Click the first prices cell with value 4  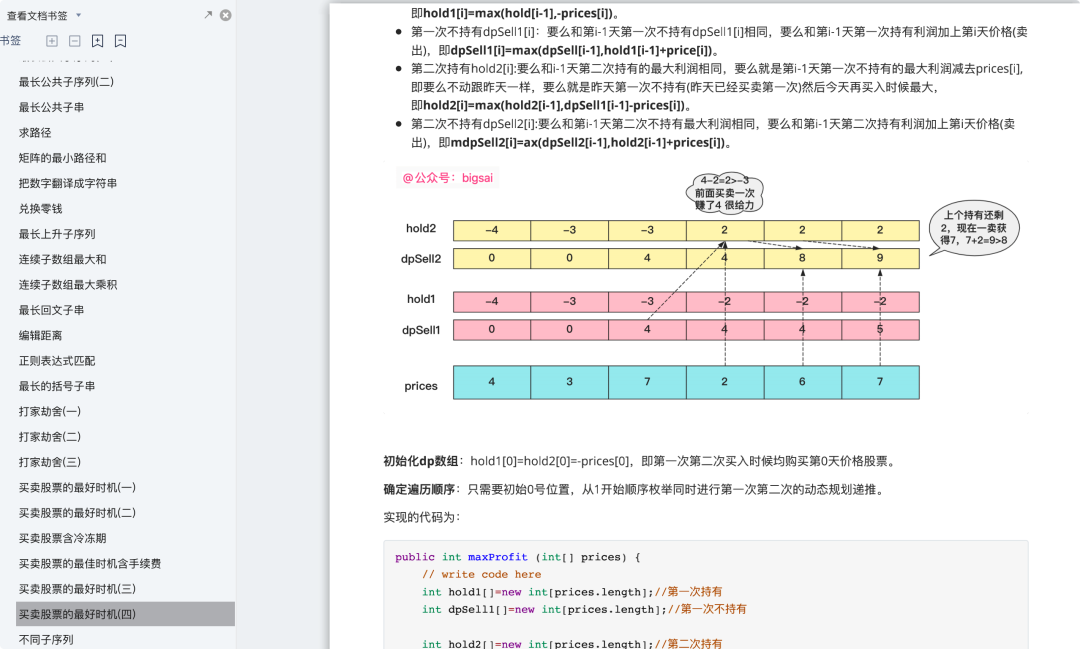click(x=492, y=382)
